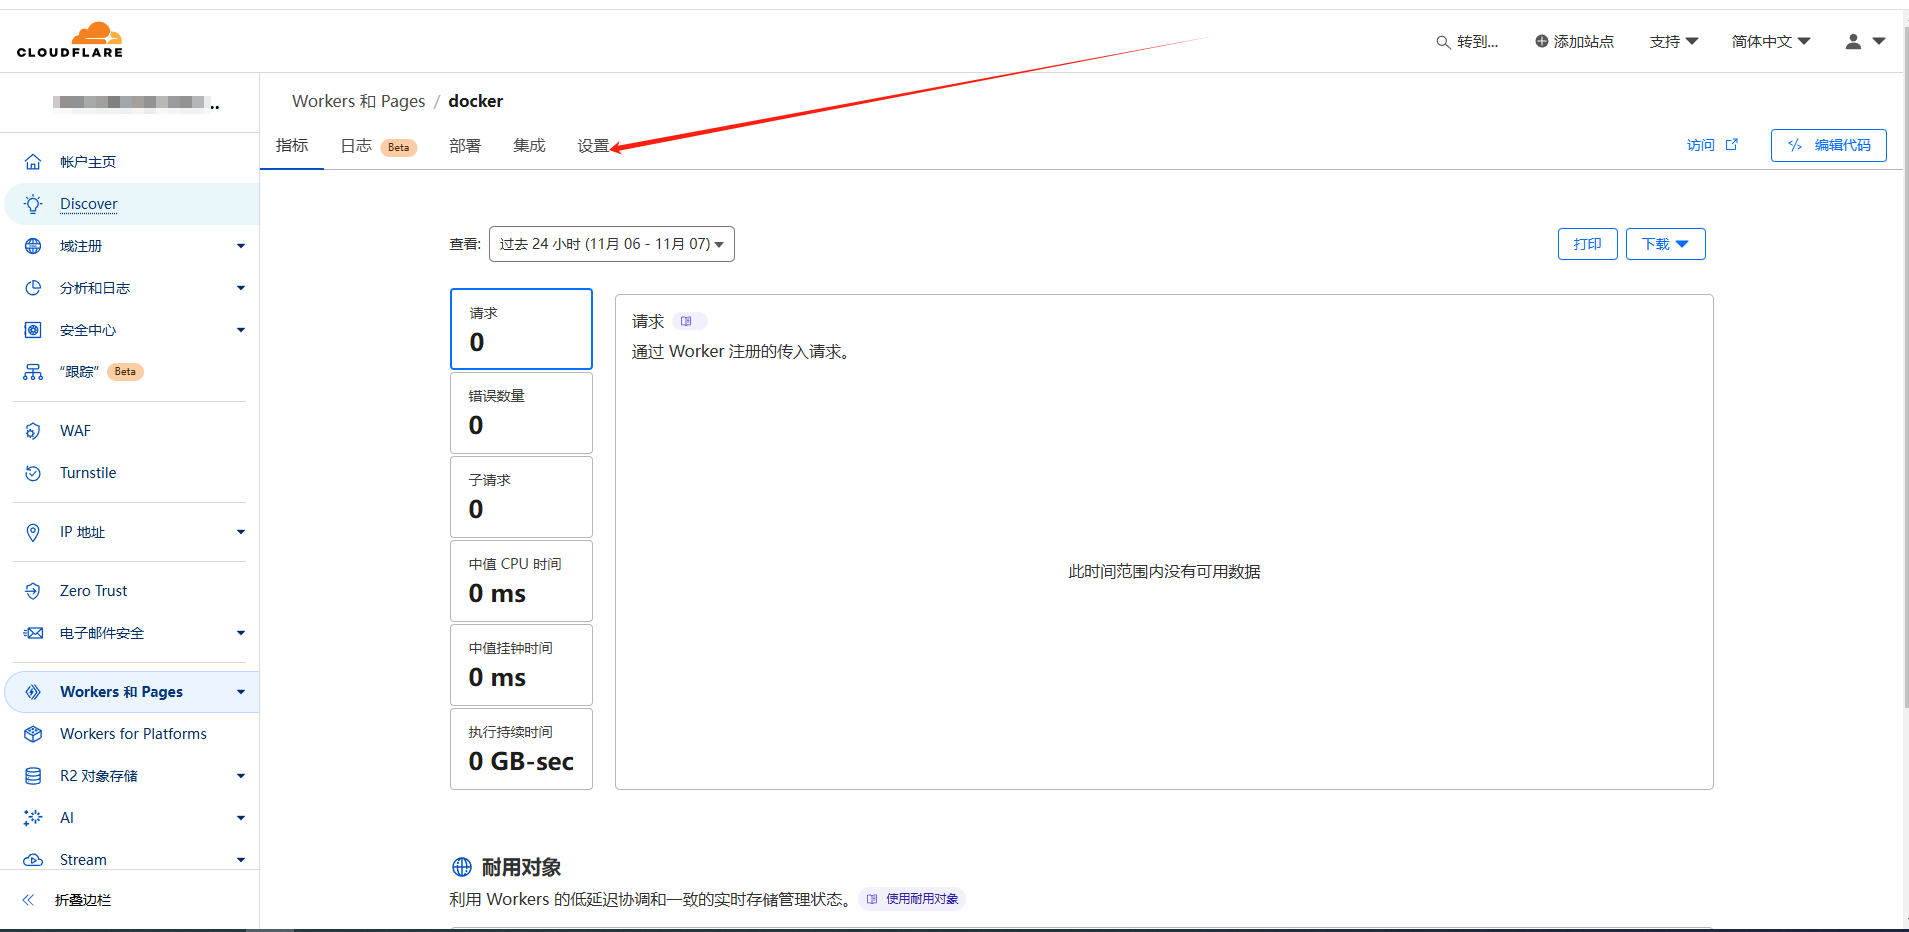This screenshot has width=1909, height=932.
Task: Click the Workers 和 Pages icon
Action: click(x=33, y=692)
